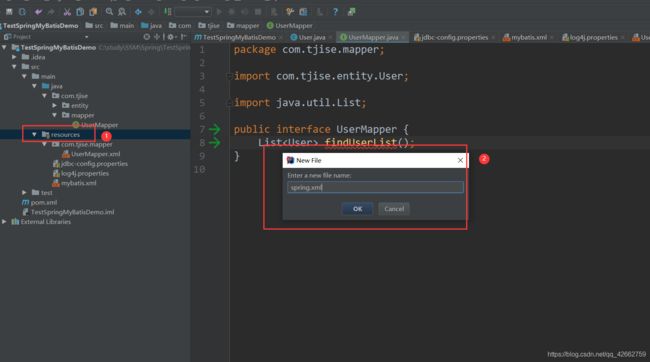650x362 pixels.
Task: Collapse the resources folder
Action: click(34, 134)
